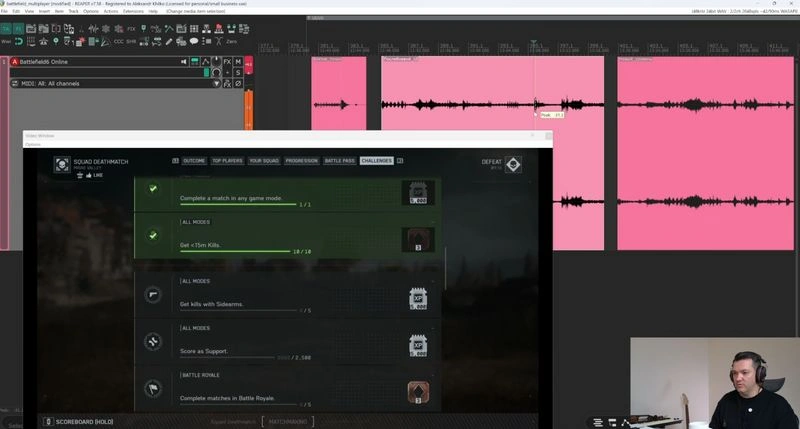
Task: Click the SHR toolbar button
Action: click(x=131, y=41)
